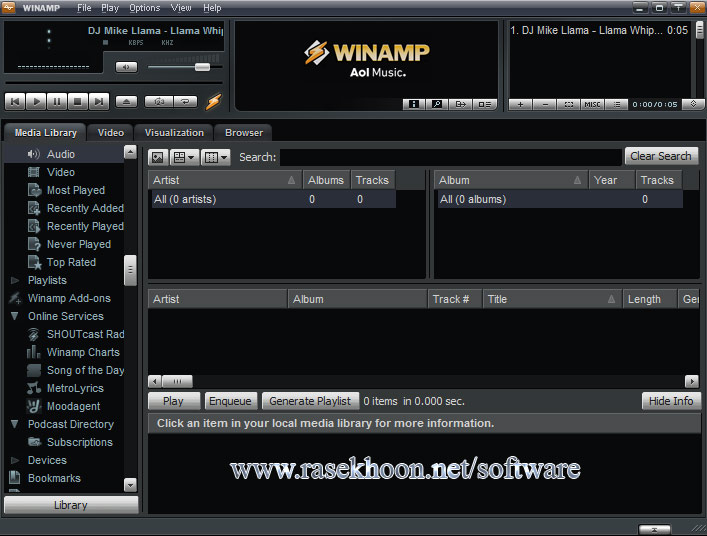Collapse the Online Services tree node
Screen dimensions: 707x536
coord(15,316)
